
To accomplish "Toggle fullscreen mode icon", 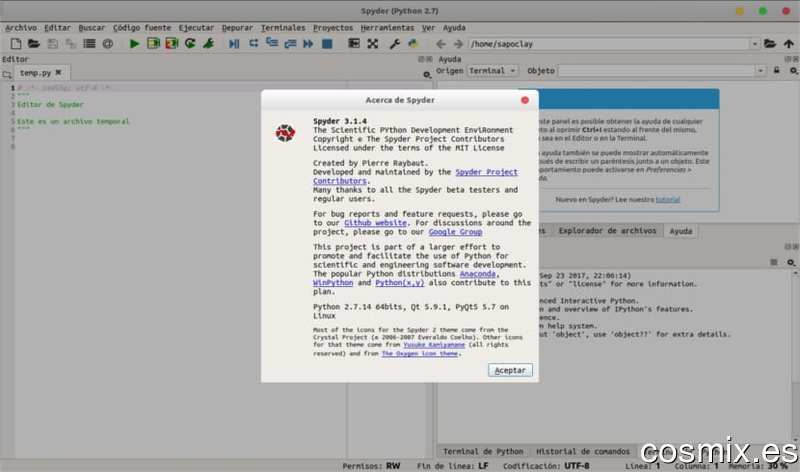I will pos(372,44).
